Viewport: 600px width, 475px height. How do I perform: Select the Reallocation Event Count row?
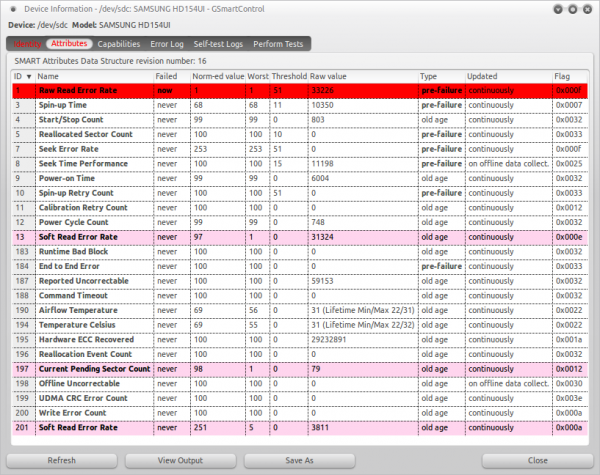(300, 354)
